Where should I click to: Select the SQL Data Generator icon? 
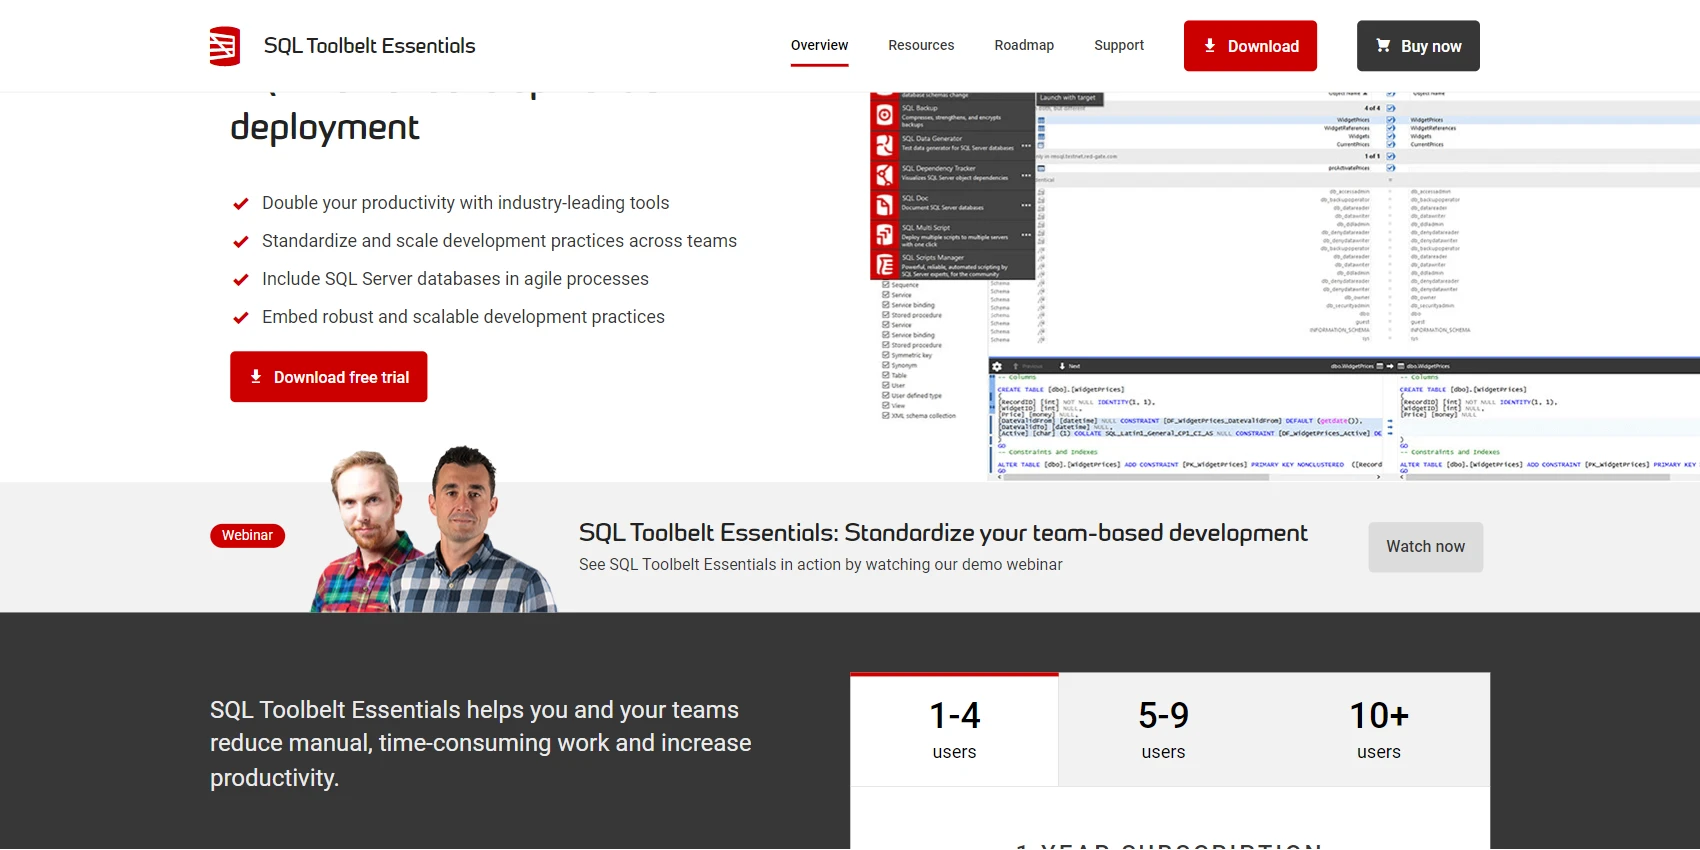pos(885,145)
